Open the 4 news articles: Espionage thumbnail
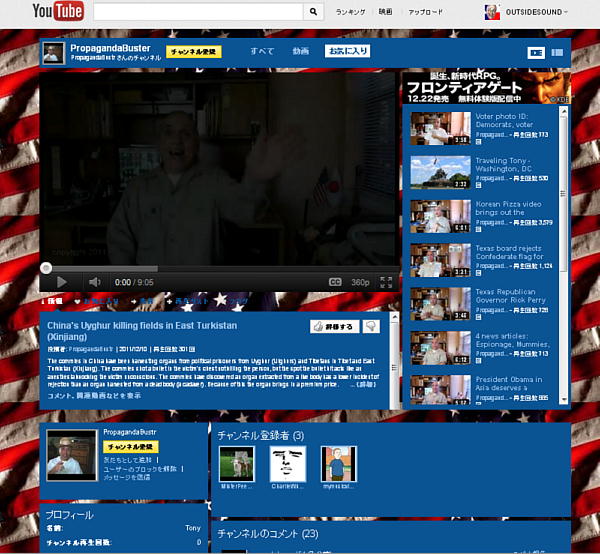Image resolution: width=600 pixels, height=554 pixels. (x=440, y=348)
